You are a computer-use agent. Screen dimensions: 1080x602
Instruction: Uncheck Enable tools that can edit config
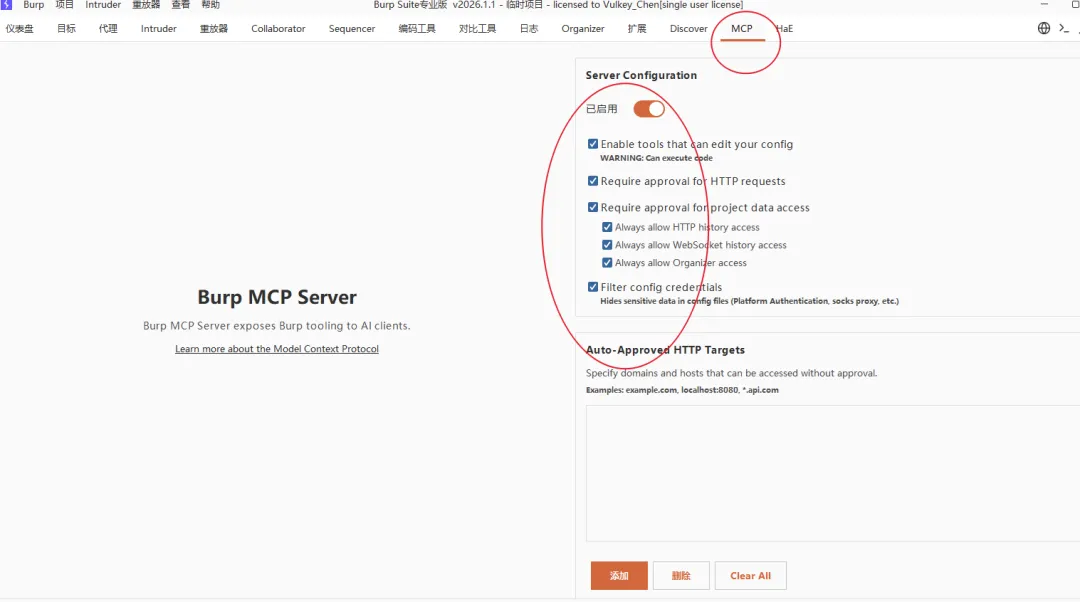coord(593,144)
